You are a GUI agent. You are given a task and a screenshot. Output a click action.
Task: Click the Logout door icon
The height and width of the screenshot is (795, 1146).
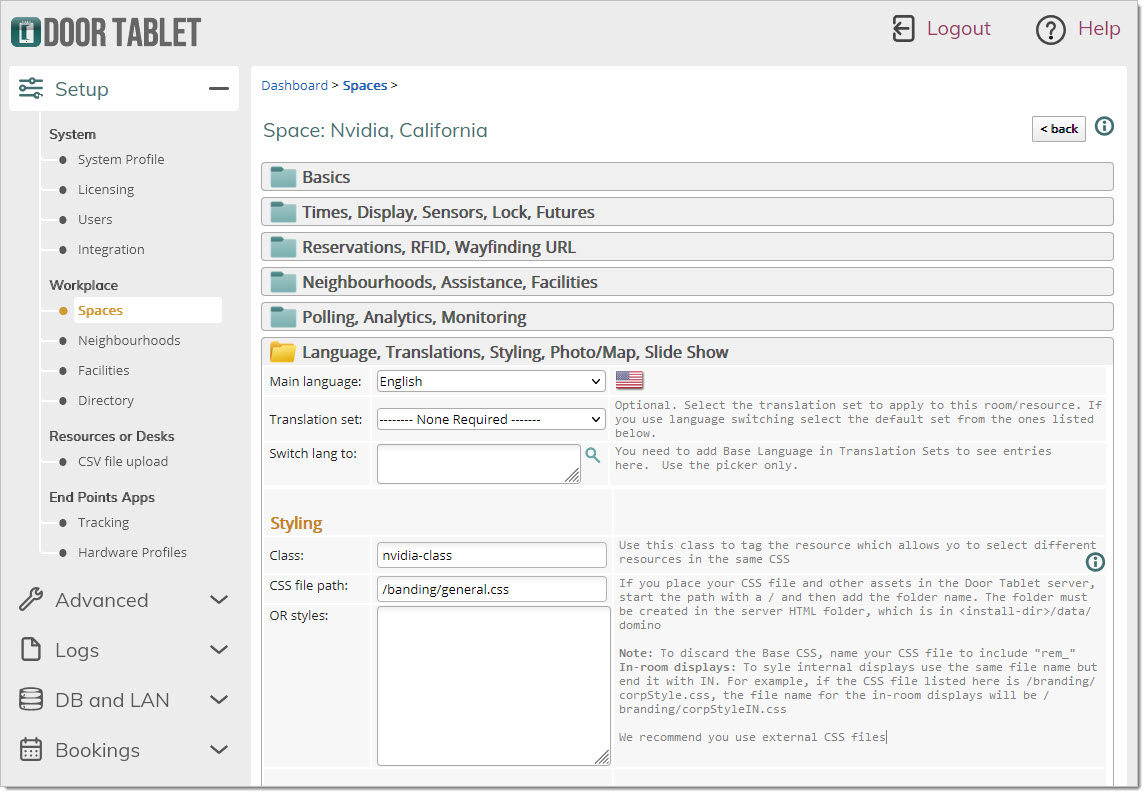click(x=903, y=29)
